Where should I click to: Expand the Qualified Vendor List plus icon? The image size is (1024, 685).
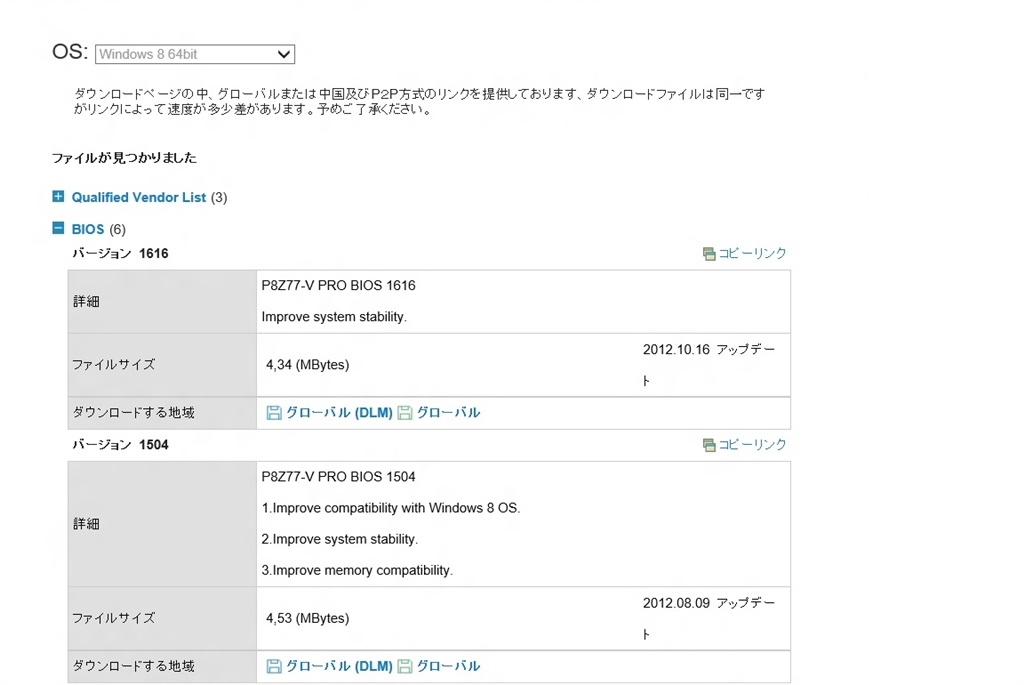[58, 197]
